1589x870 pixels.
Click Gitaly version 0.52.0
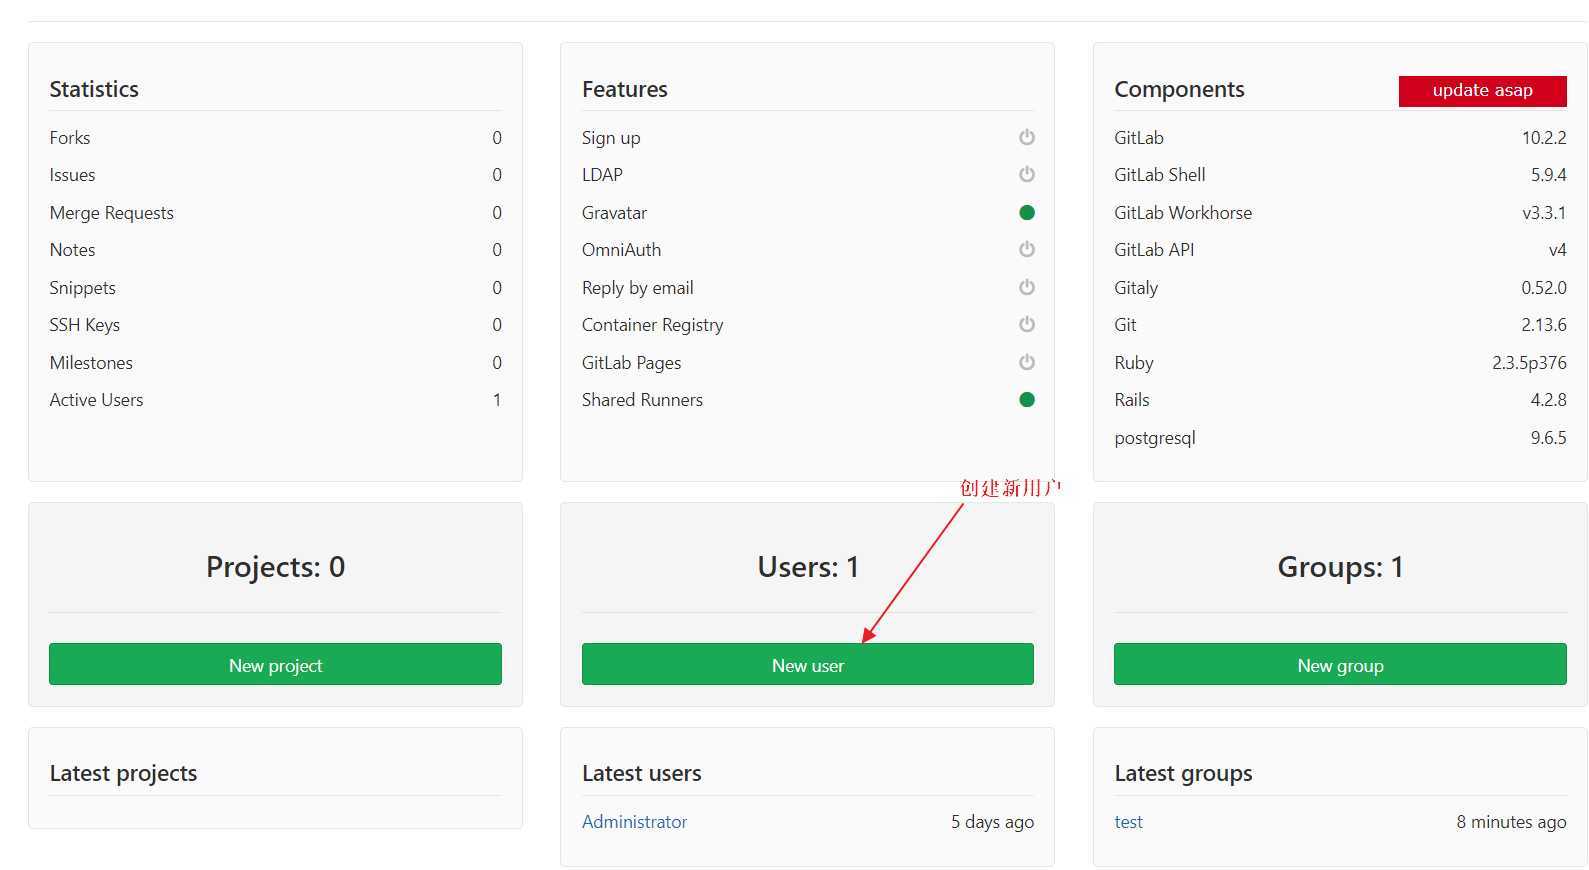[1544, 287]
